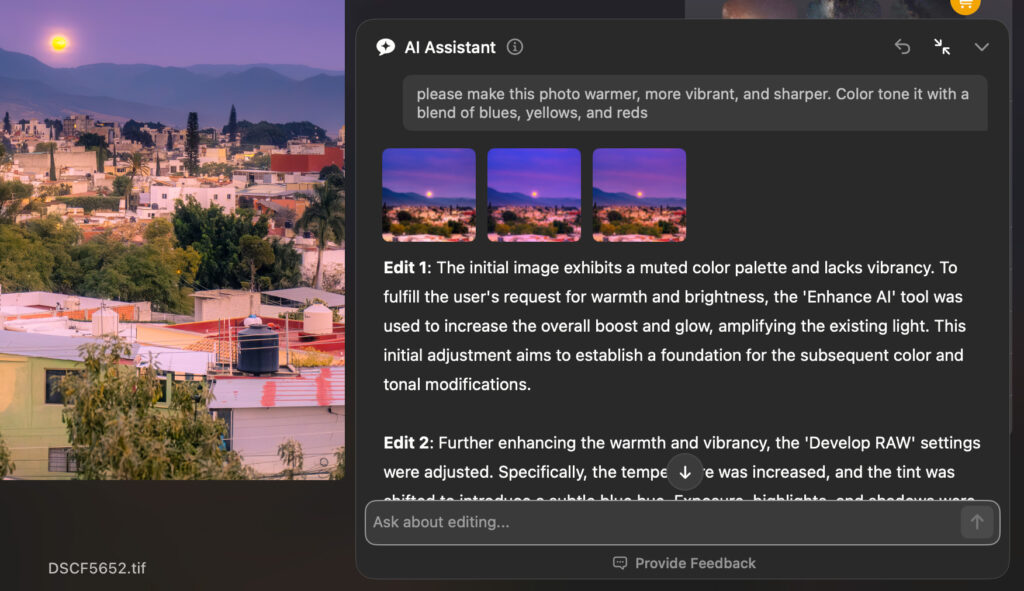Undo the last AI edit with the undo arrow
The image size is (1024, 591).
point(902,47)
